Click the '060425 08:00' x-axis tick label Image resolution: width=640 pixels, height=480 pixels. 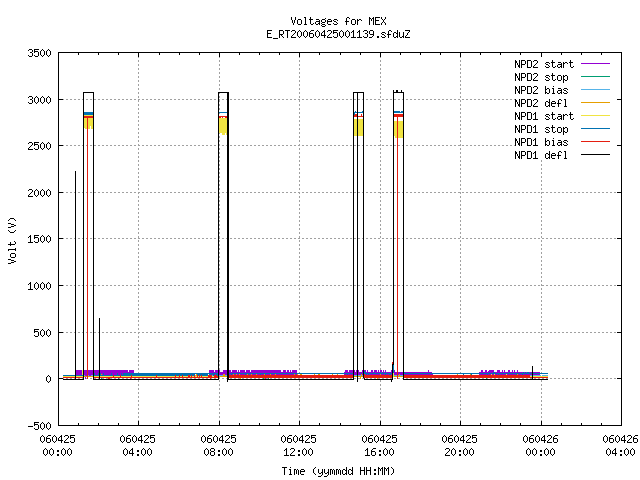pos(218,446)
